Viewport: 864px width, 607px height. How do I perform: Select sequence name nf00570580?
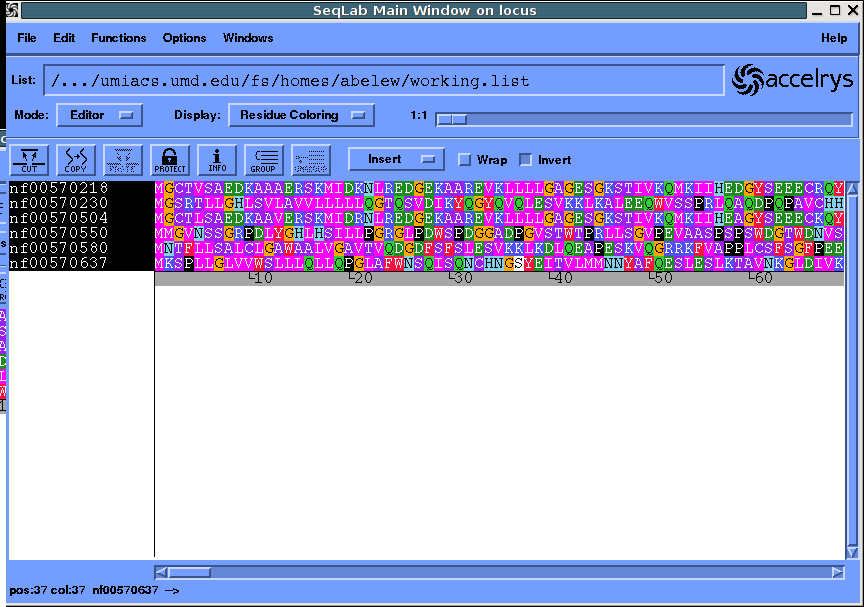(x=58, y=248)
